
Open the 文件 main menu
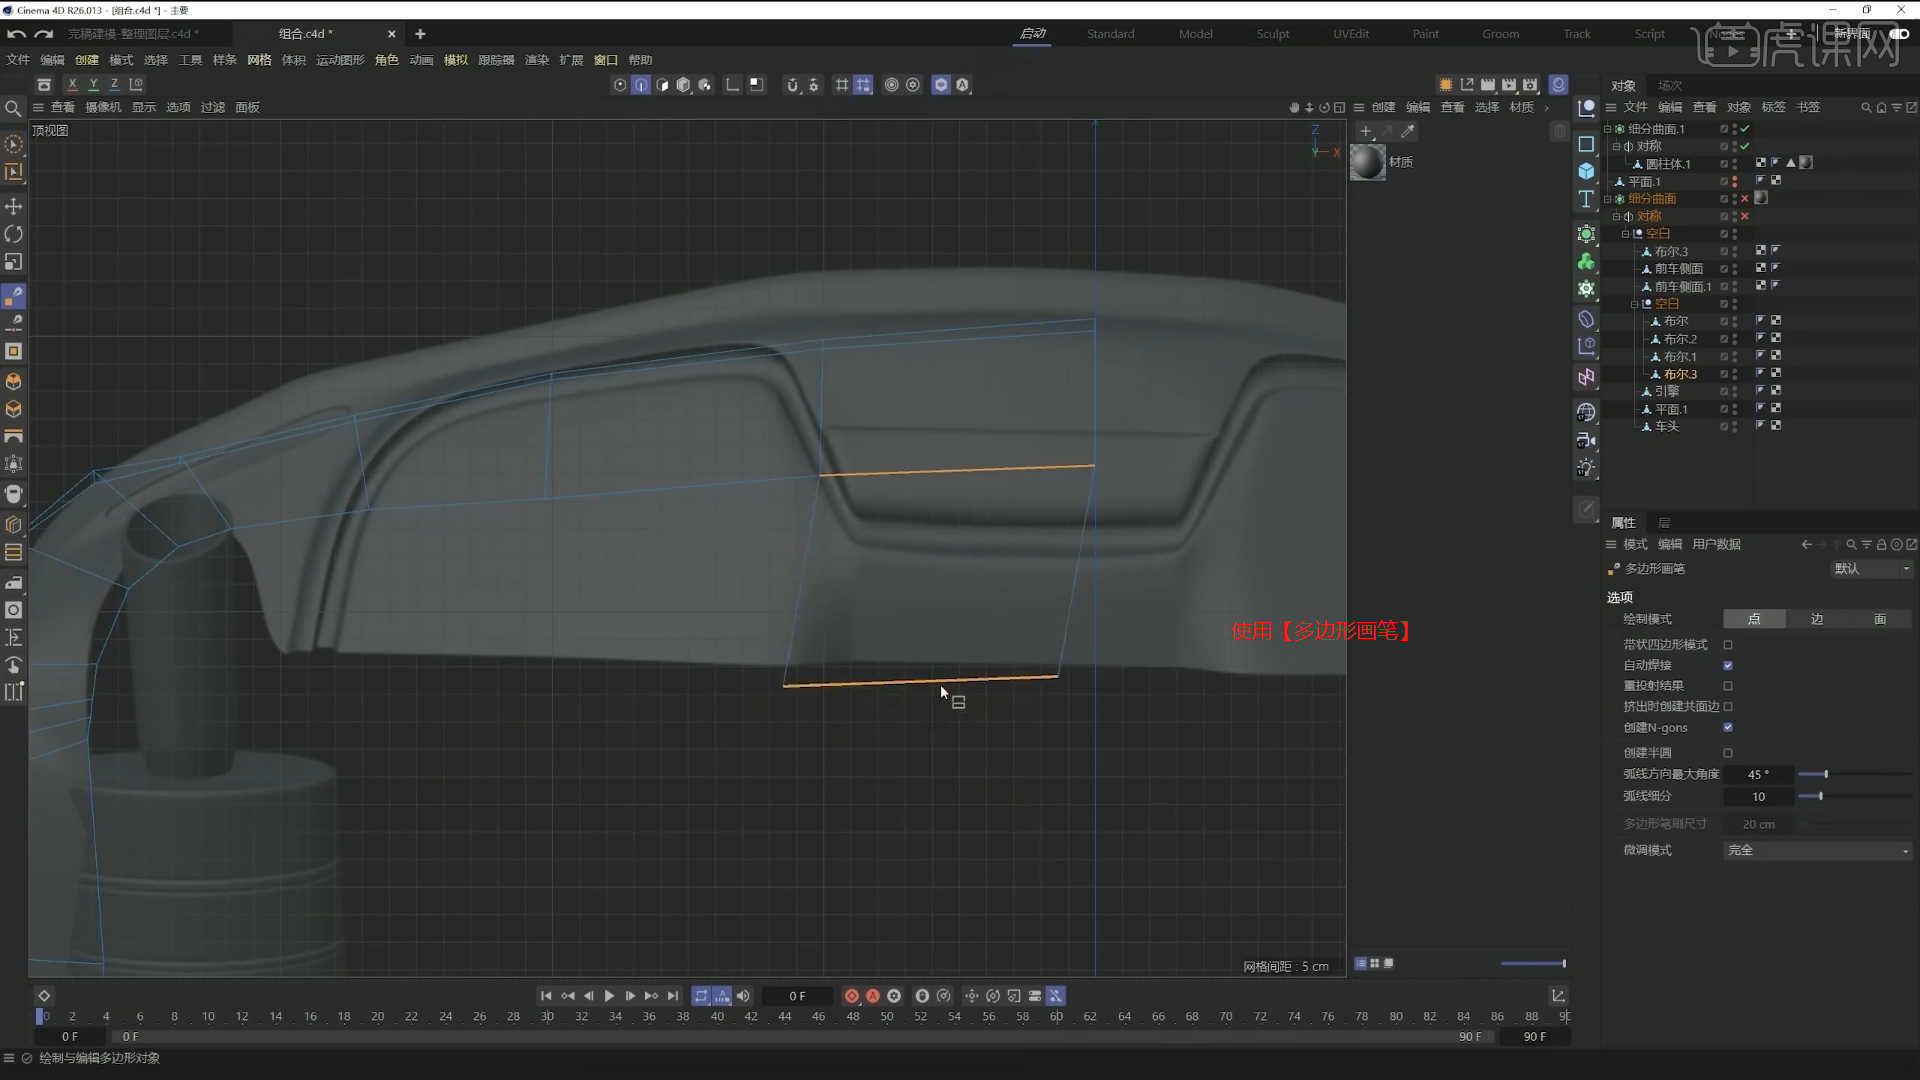tap(18, 60)
